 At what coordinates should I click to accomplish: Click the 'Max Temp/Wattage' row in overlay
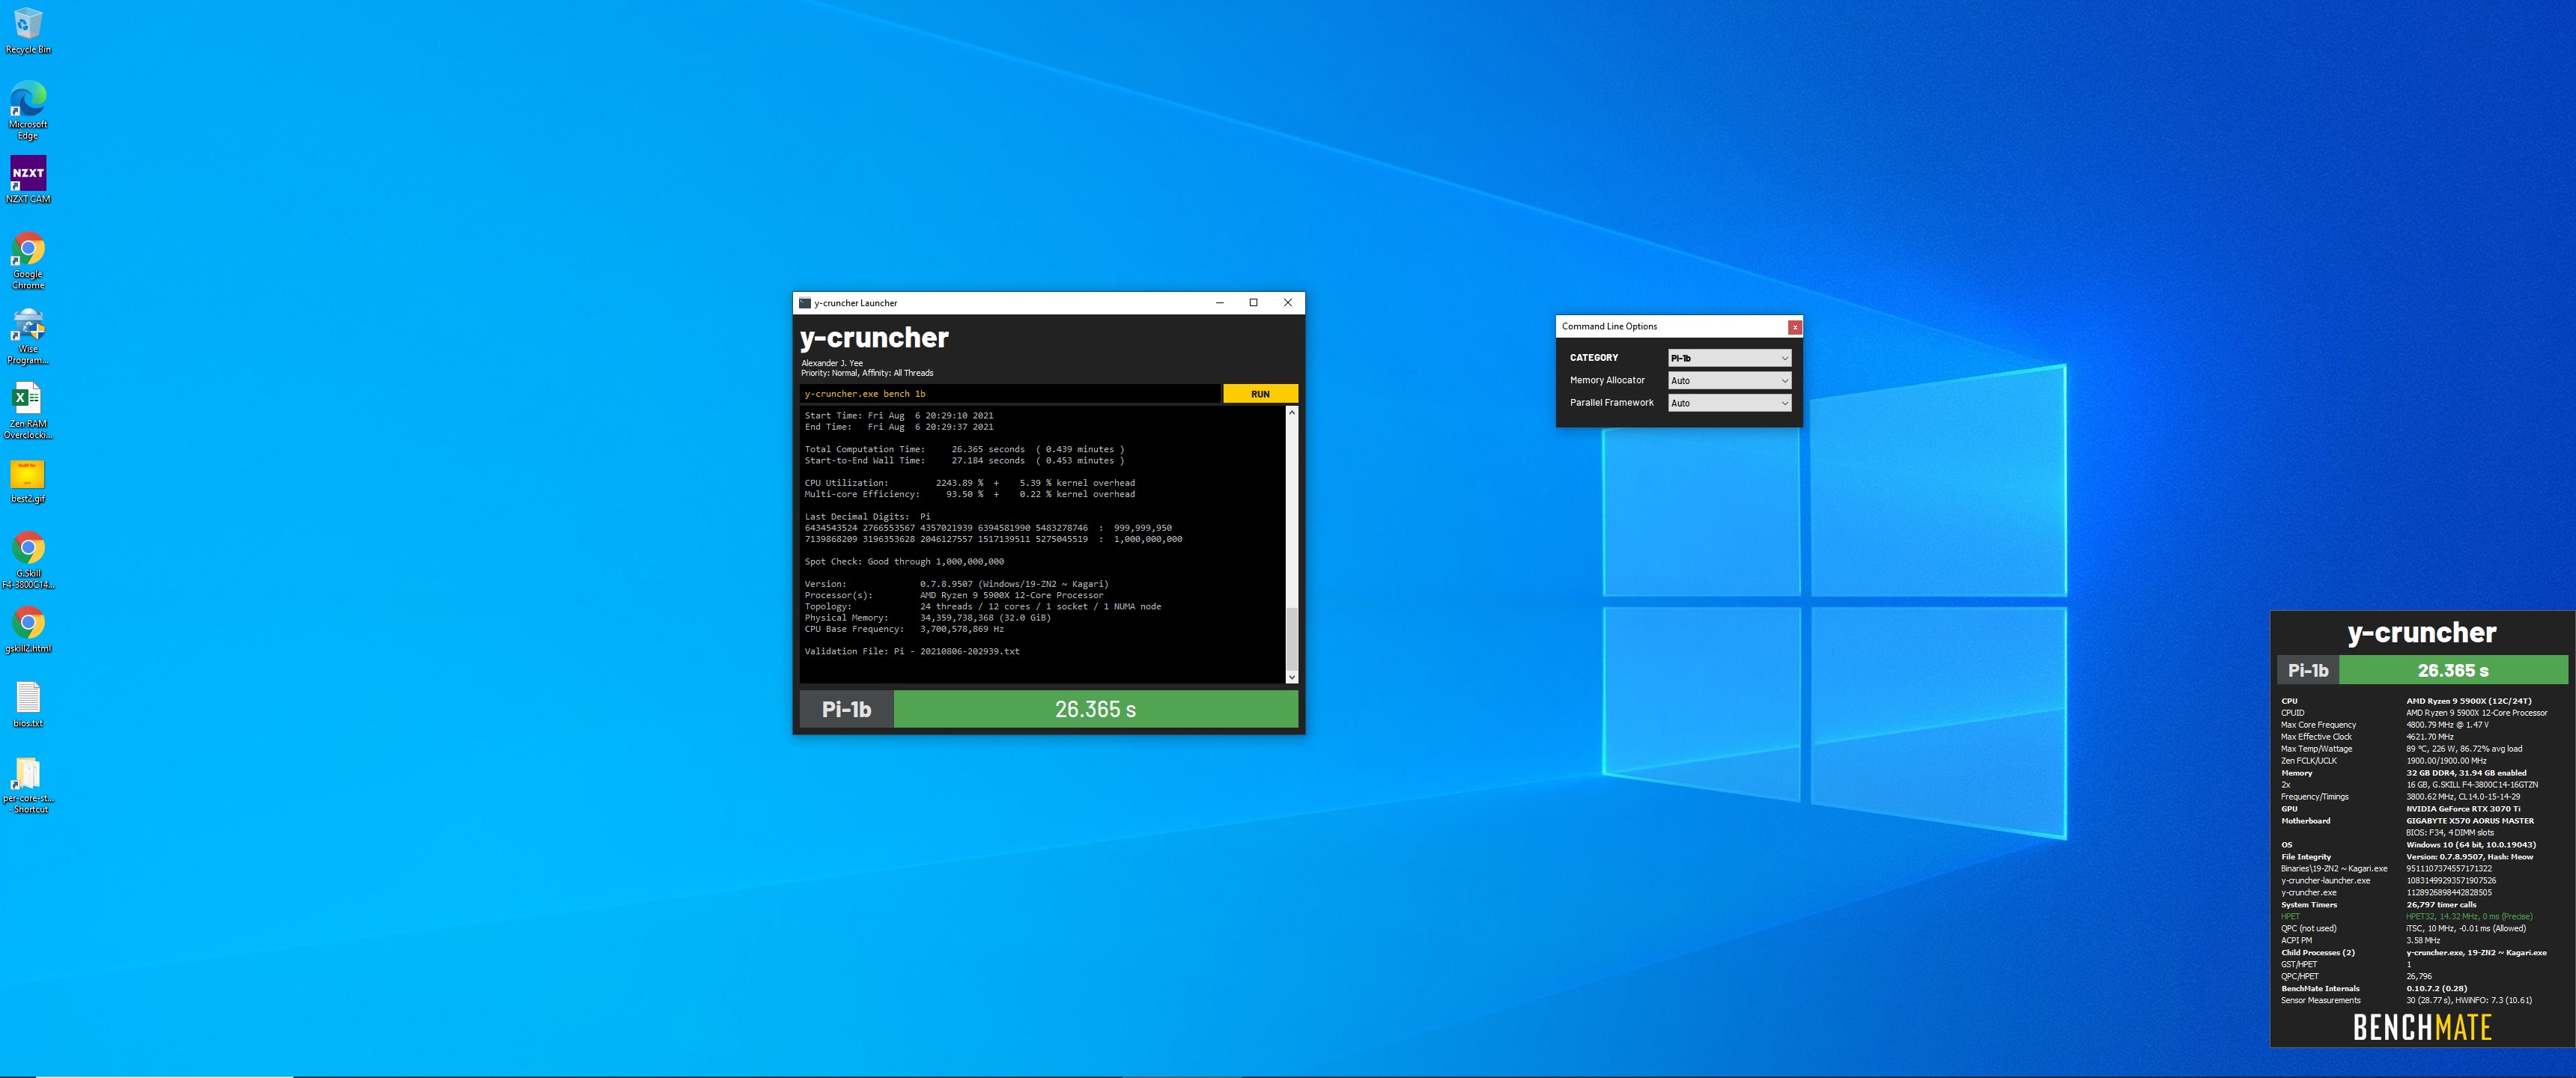(2421, 749)
